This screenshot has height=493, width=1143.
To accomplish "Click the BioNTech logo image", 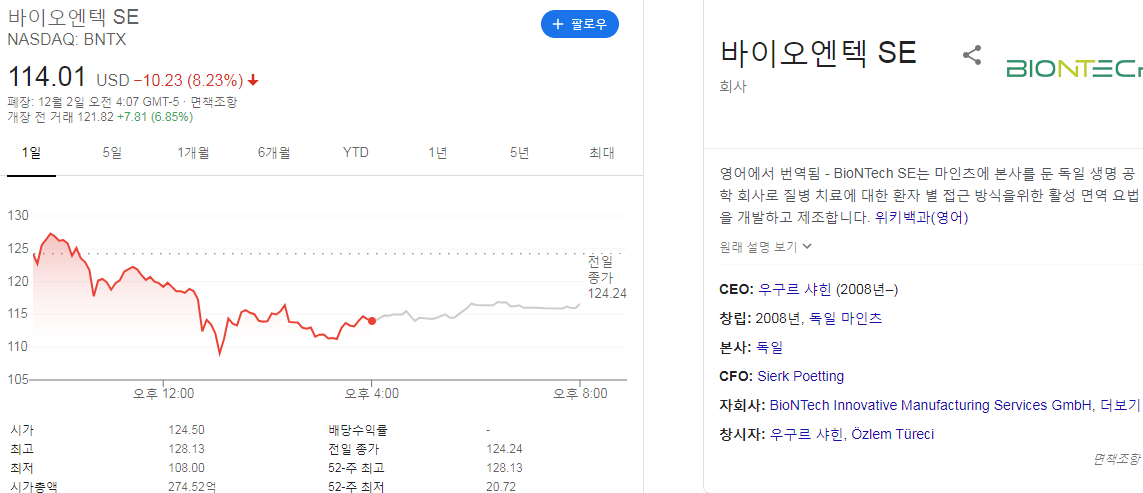I will pyautogui.click(x=1074, y=69).
